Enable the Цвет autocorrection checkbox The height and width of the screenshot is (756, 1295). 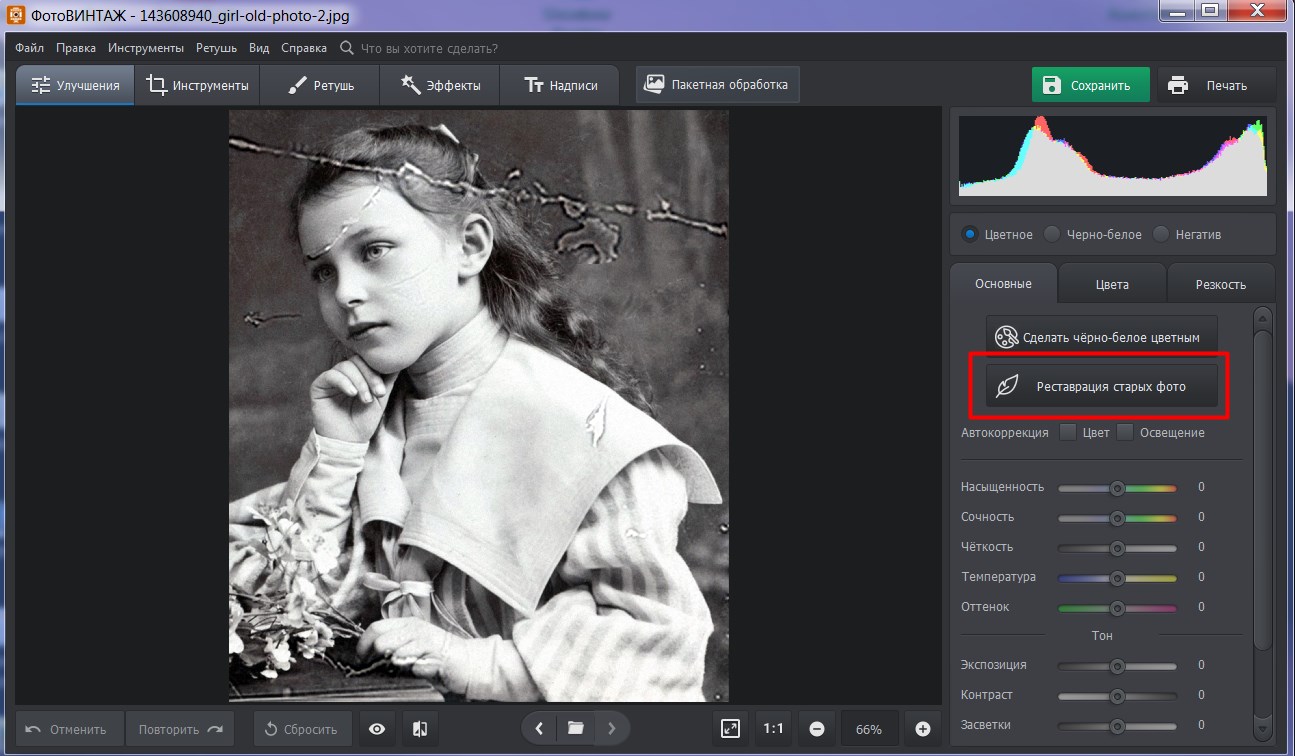click(1068, 433)
